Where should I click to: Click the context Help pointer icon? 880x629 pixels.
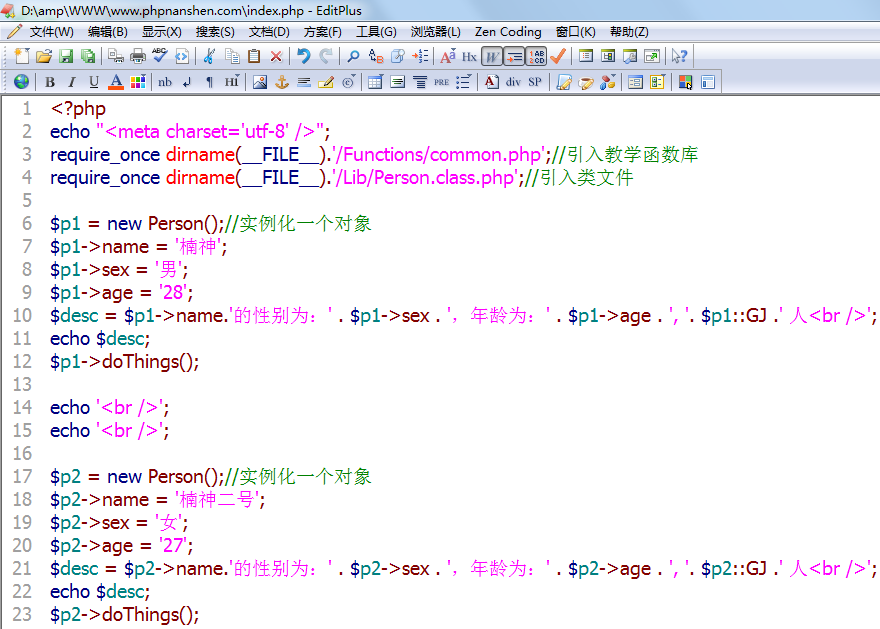(679, 56)
